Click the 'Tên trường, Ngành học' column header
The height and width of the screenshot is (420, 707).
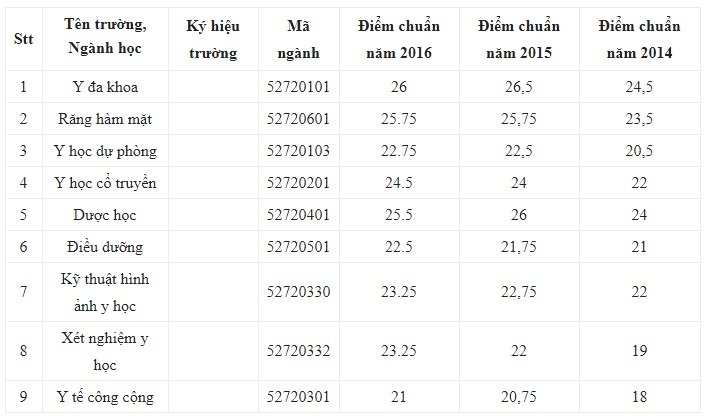(x=105, y=37)
